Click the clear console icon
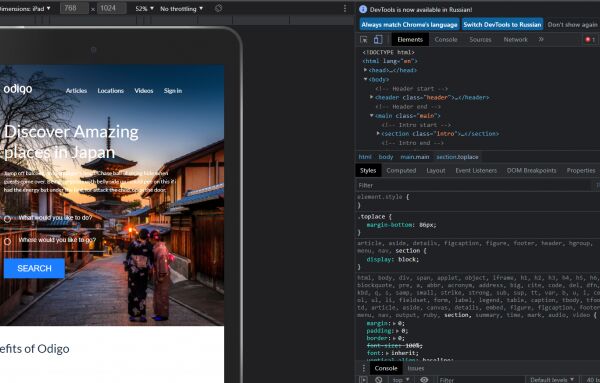This screenshot has height=383, width=600. (378, 380)
